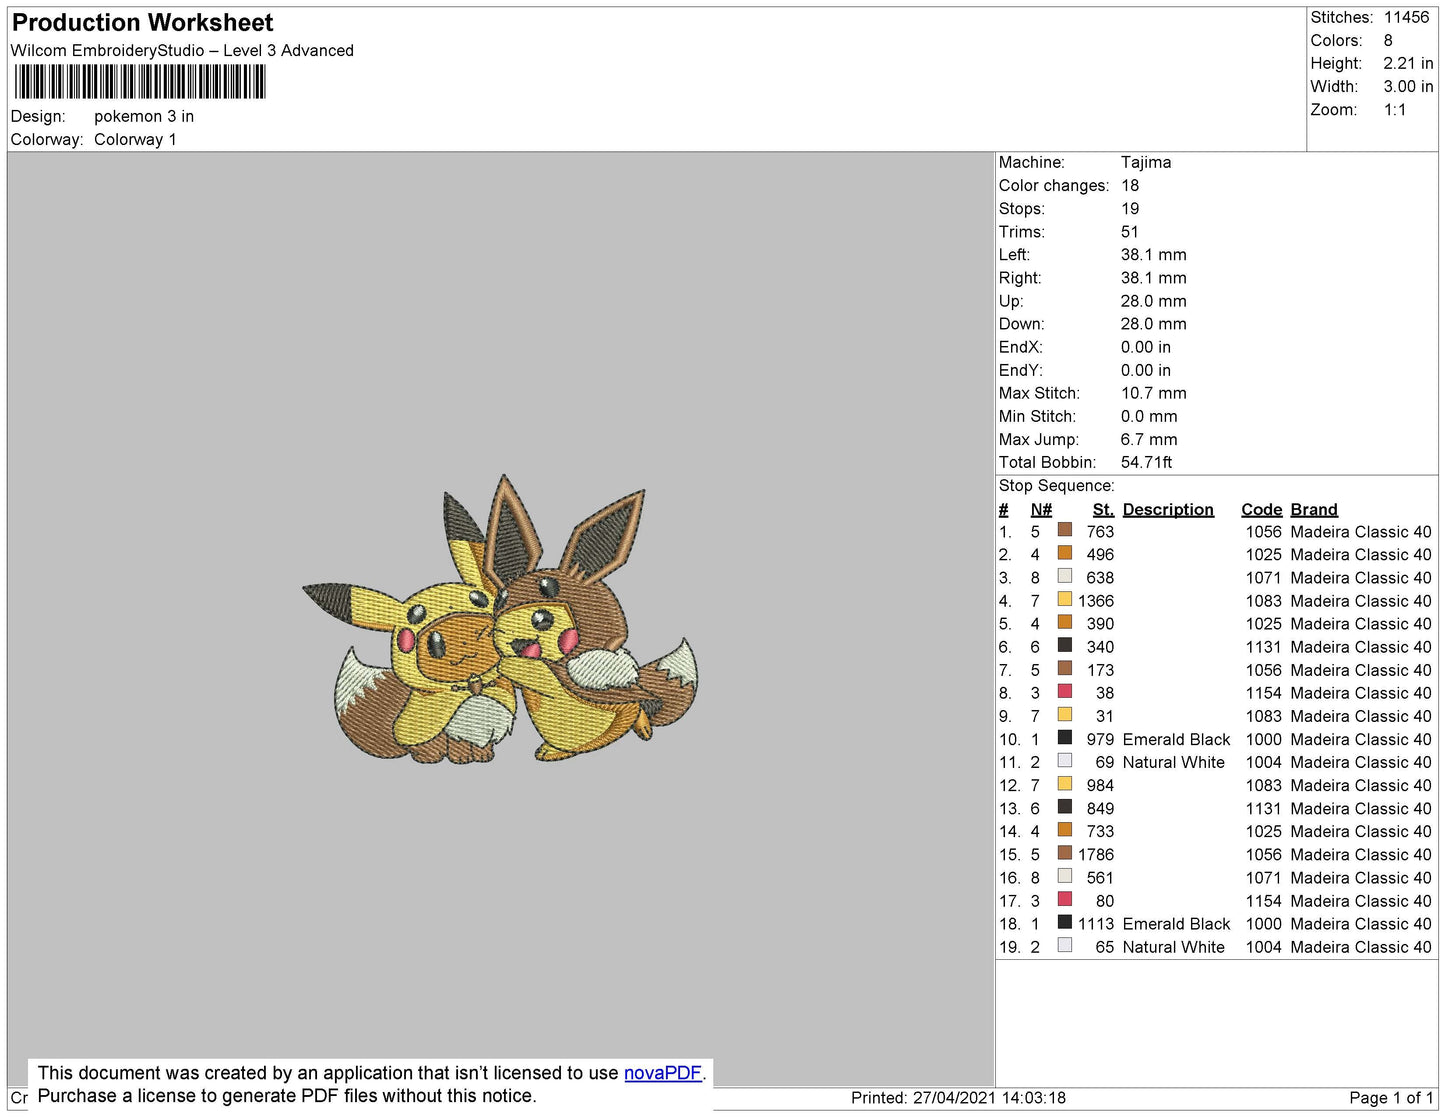Click the Left value 38.1 mm

[x=1154, y=255]
